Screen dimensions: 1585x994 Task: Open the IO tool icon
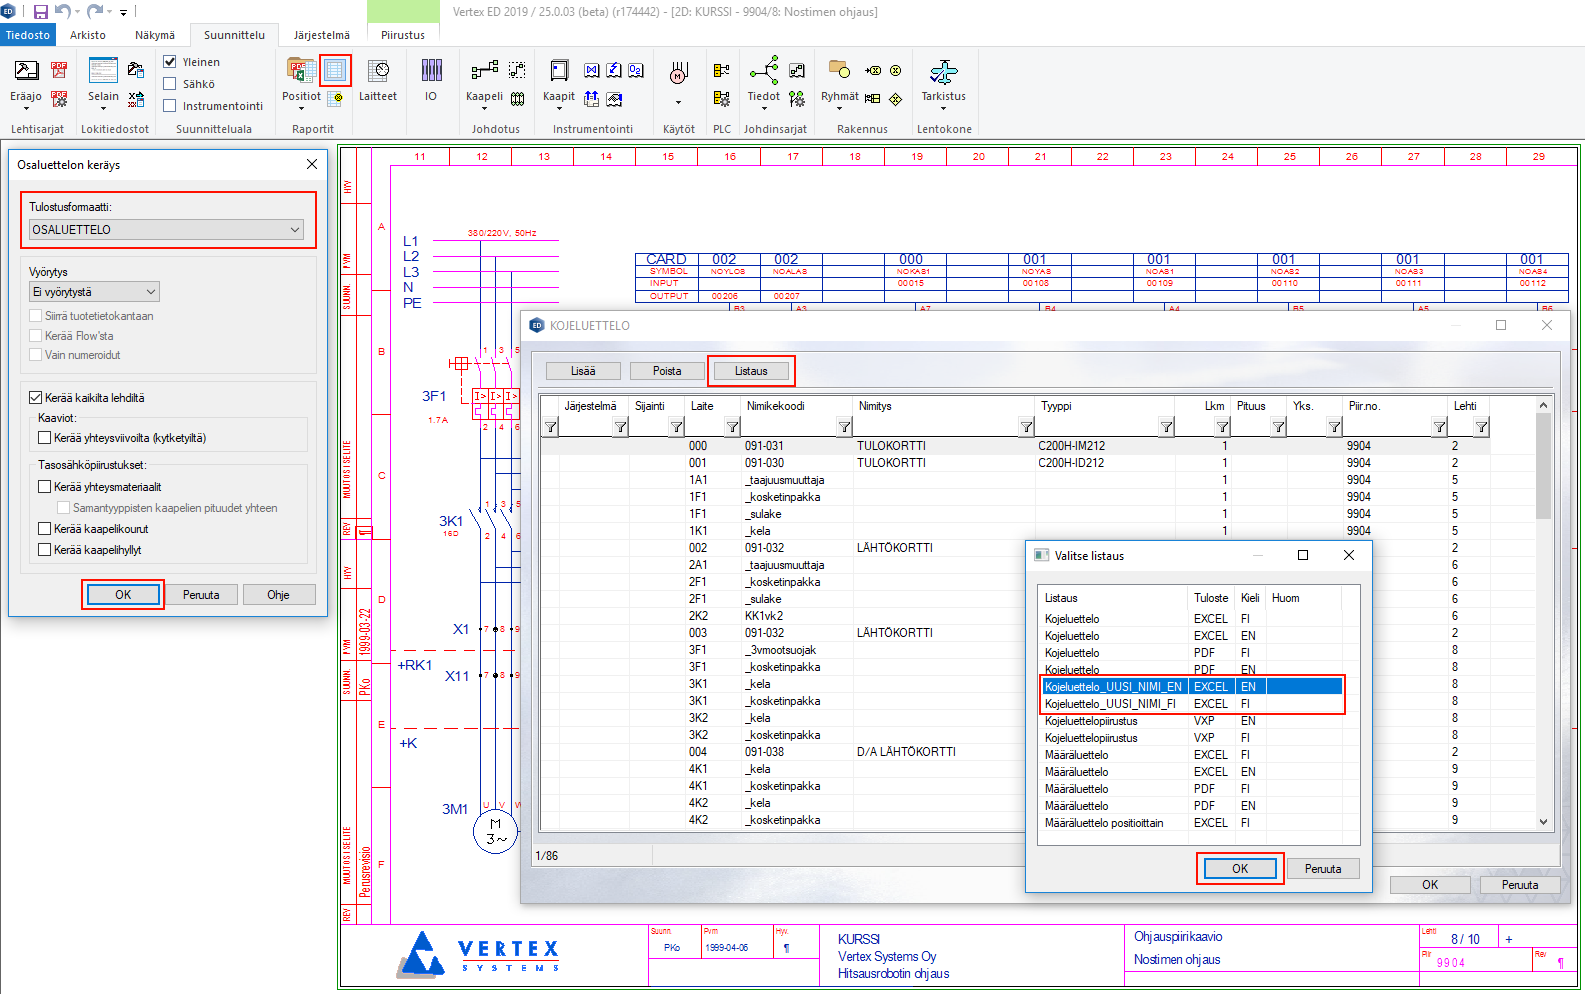pos(431,72)
